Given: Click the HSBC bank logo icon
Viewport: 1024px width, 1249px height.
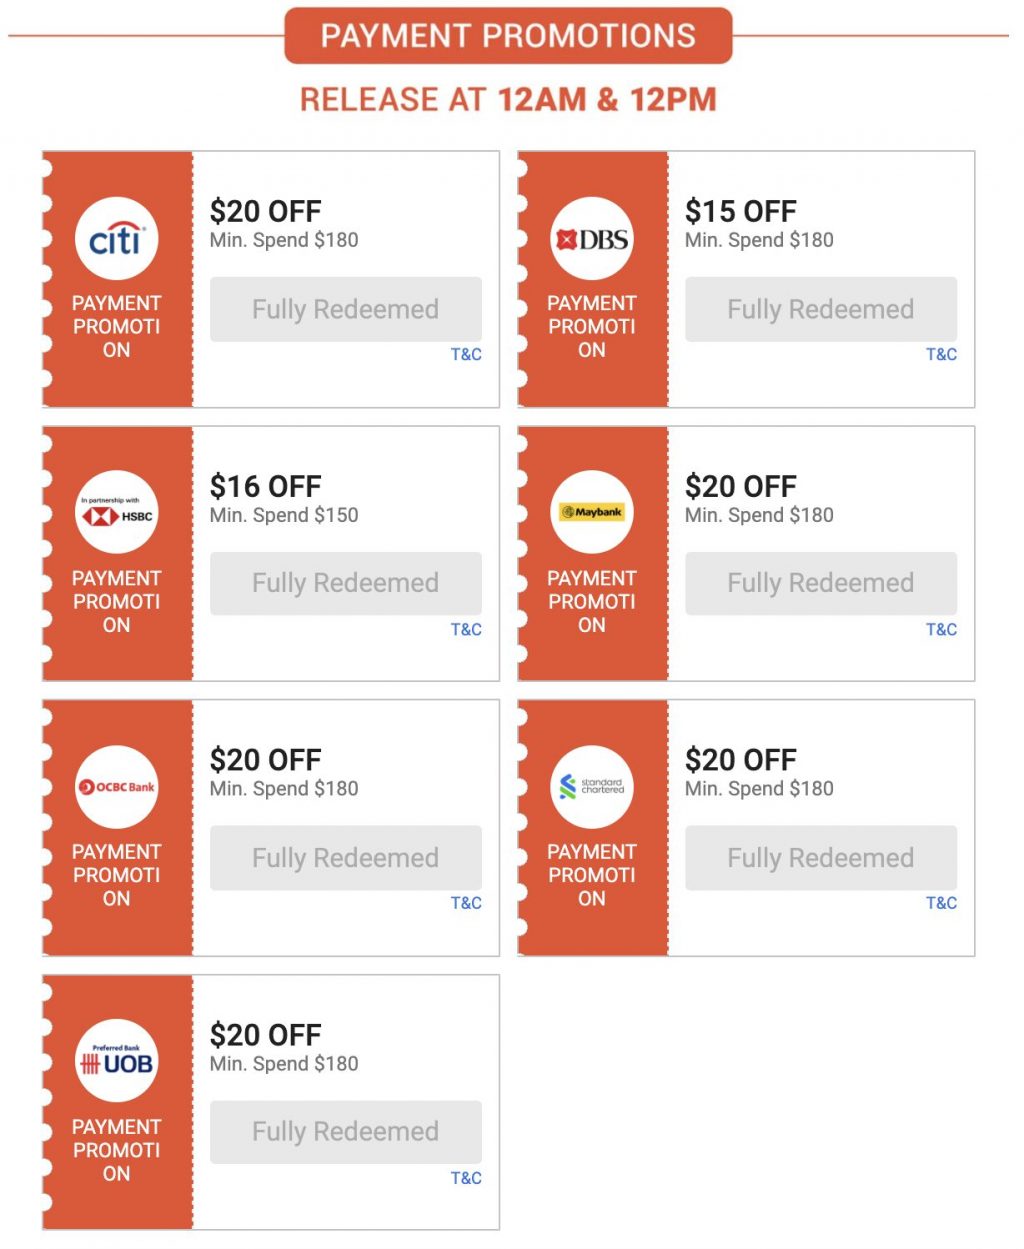Looking at the screenshot, I should (117, 513).
